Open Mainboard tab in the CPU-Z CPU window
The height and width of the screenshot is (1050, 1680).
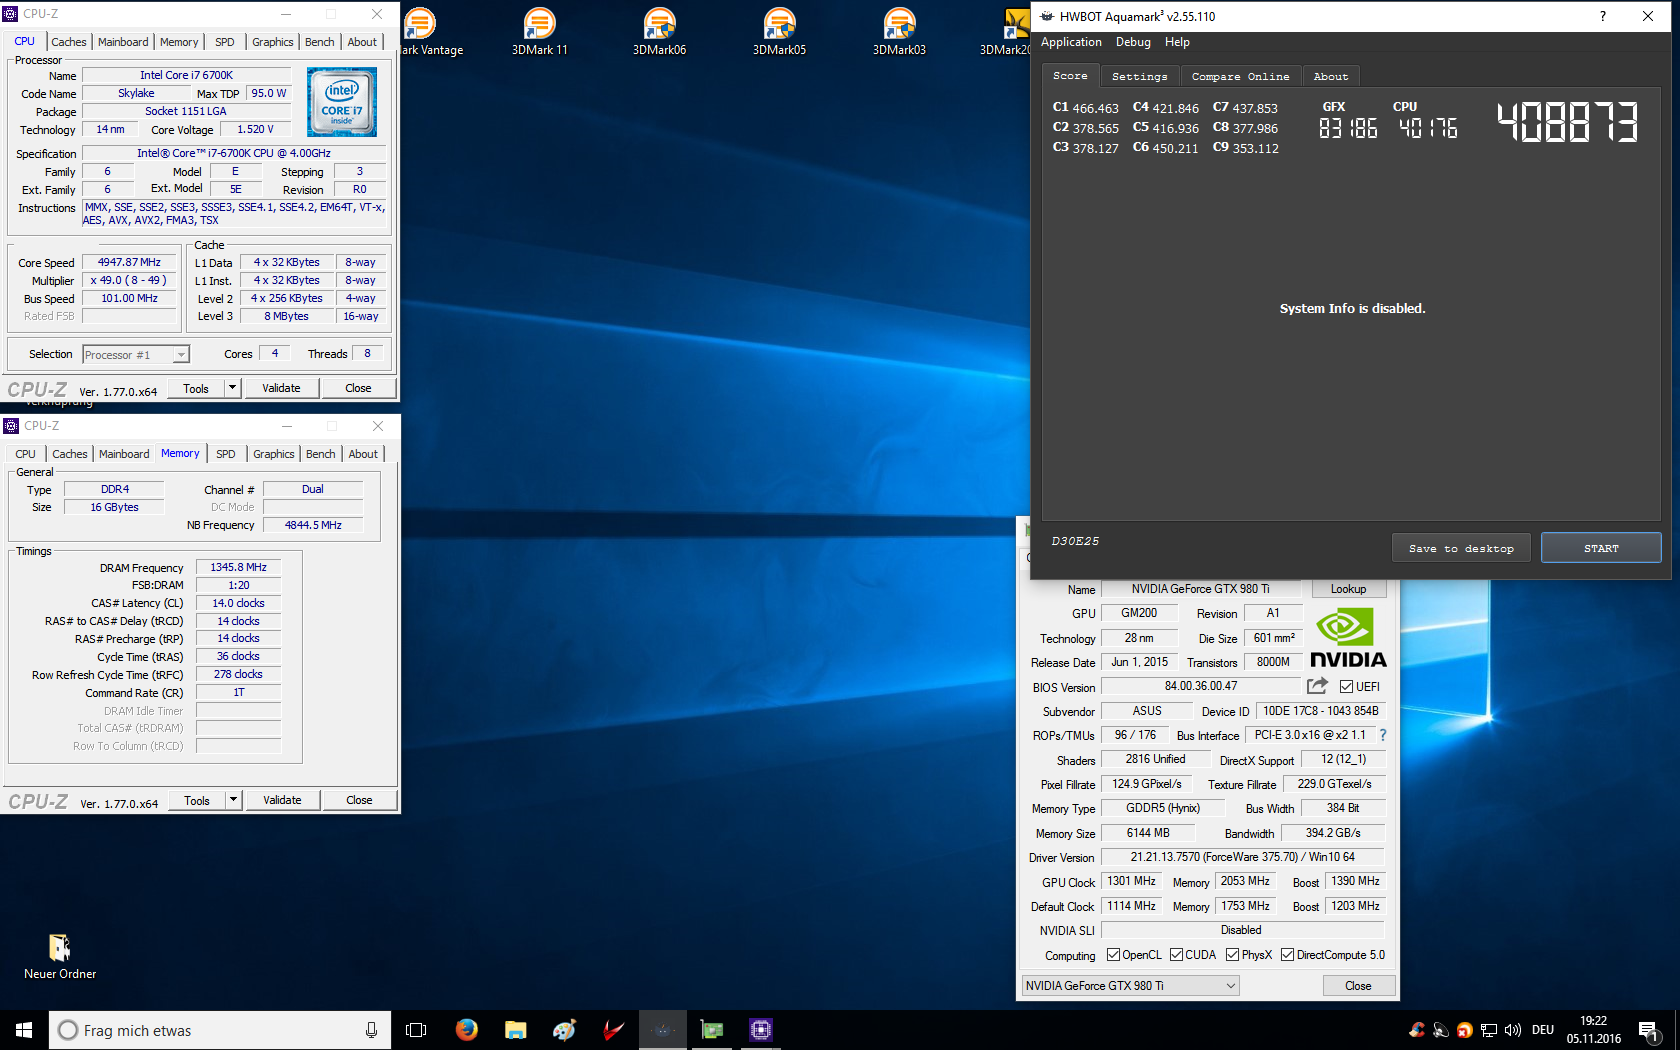pyautogui.click(x=123, y=42)
